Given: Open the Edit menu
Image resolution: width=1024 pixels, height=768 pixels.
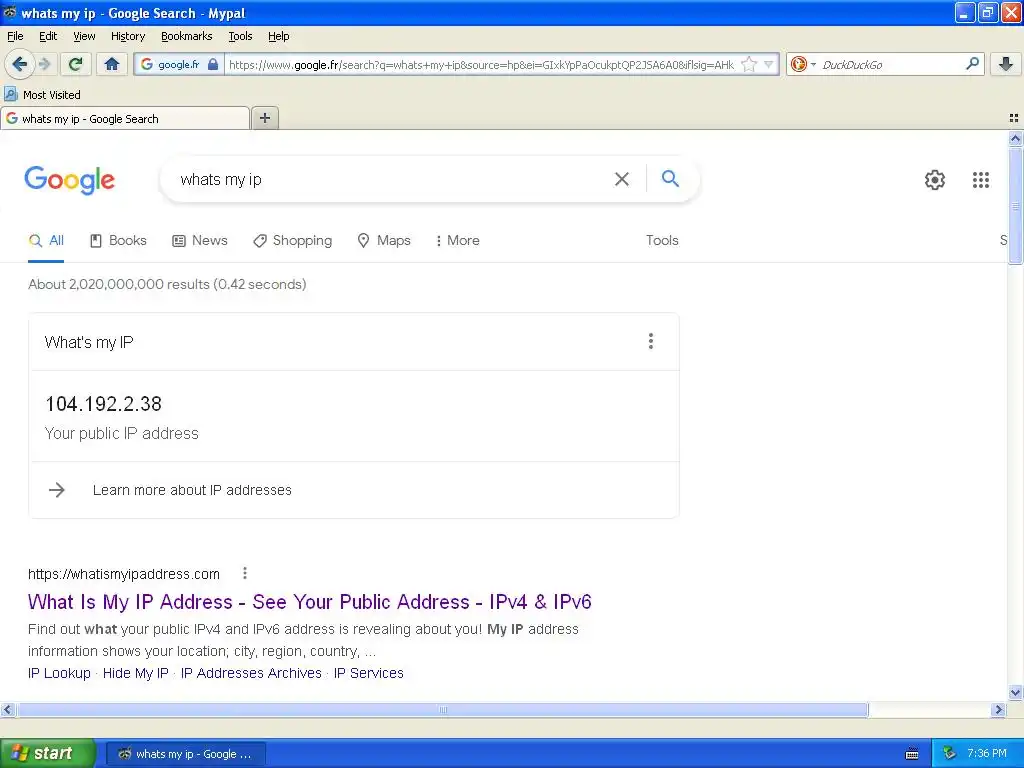Looking at the screenshot, I should (x=48, y=36).
